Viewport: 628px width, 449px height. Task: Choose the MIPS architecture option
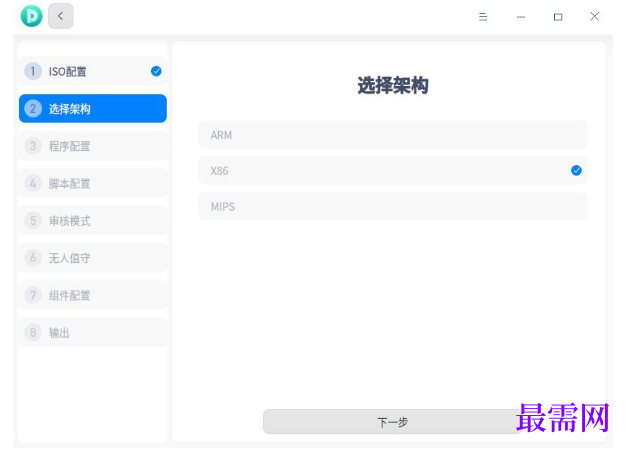[x=392, y=207]
